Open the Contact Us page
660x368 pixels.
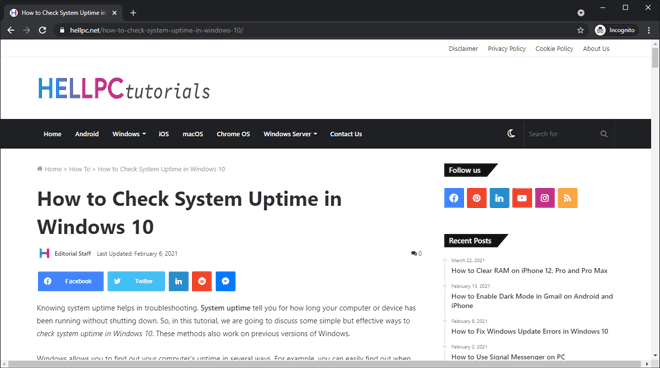(346, 134)
